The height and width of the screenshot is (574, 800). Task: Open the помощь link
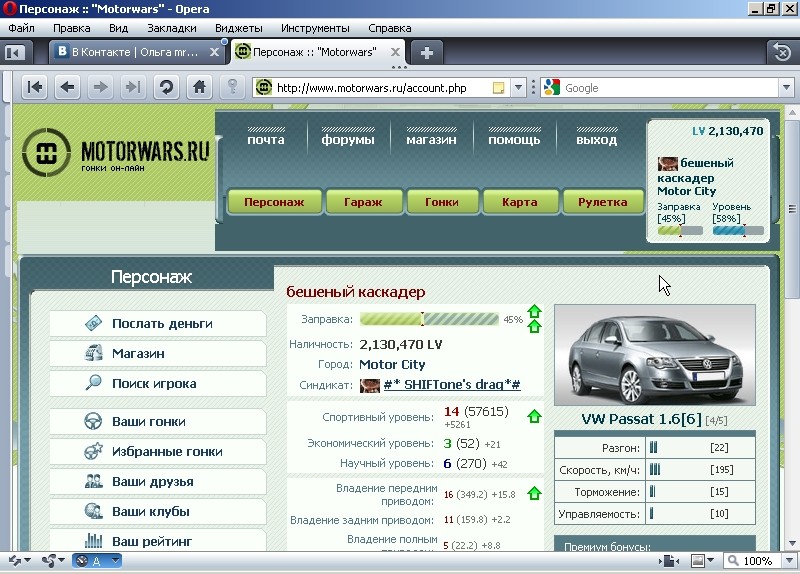tap(514, 140)
